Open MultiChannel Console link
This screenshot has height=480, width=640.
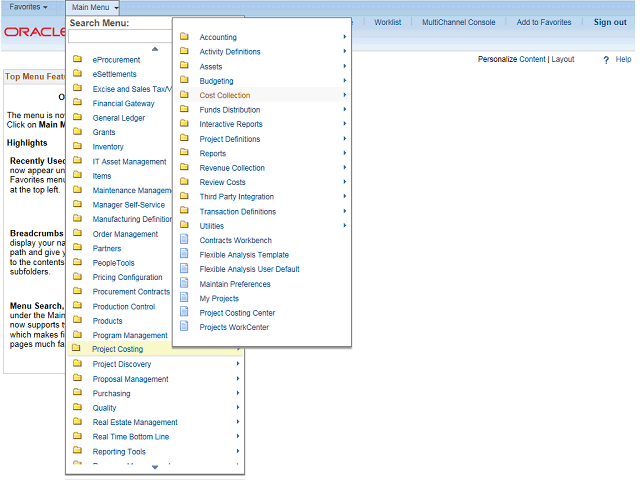pos(458,22)
